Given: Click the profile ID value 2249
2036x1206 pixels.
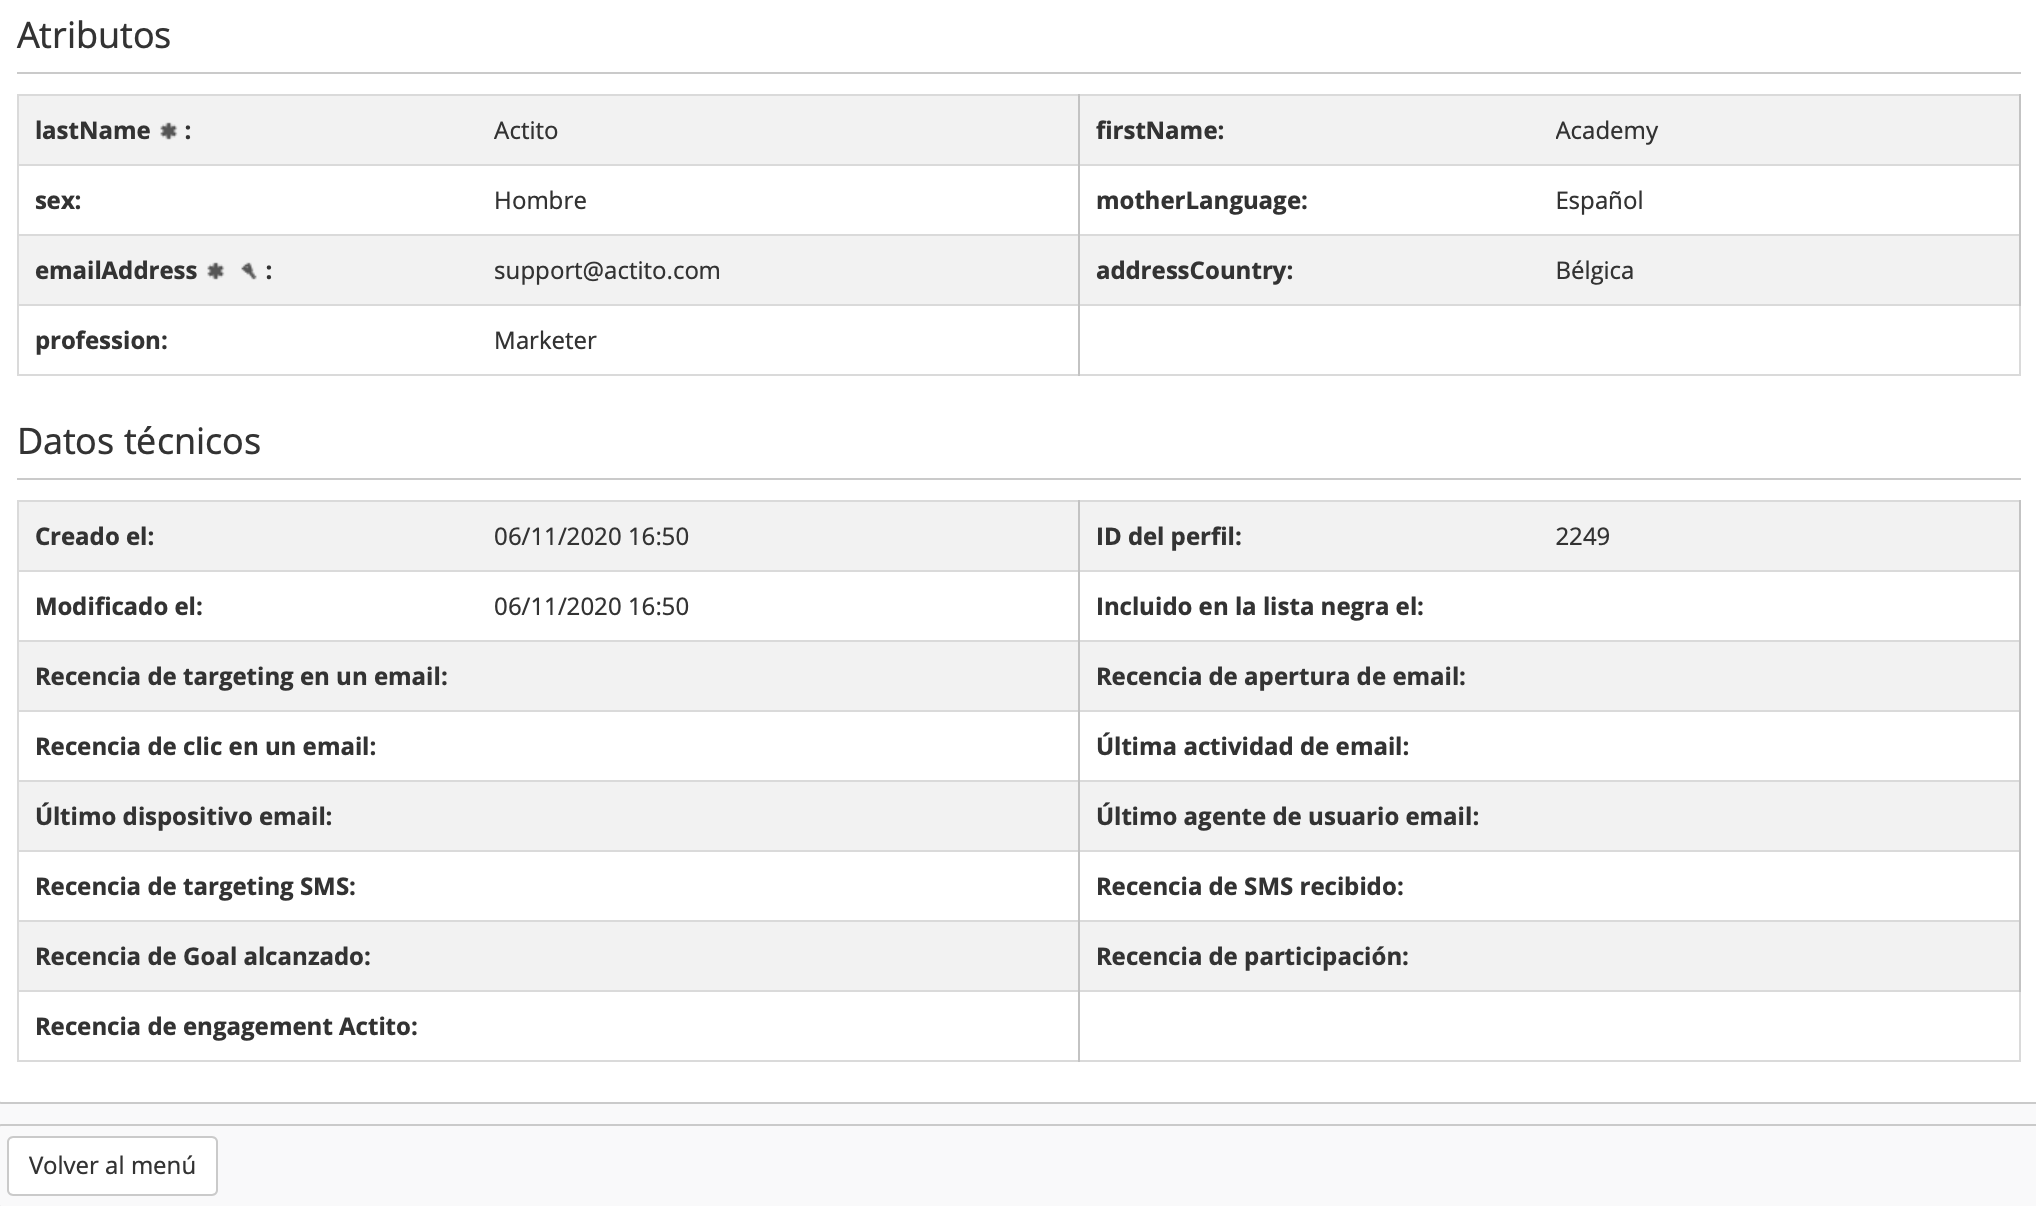Looking at the screenshot, I should (1581, 537).
